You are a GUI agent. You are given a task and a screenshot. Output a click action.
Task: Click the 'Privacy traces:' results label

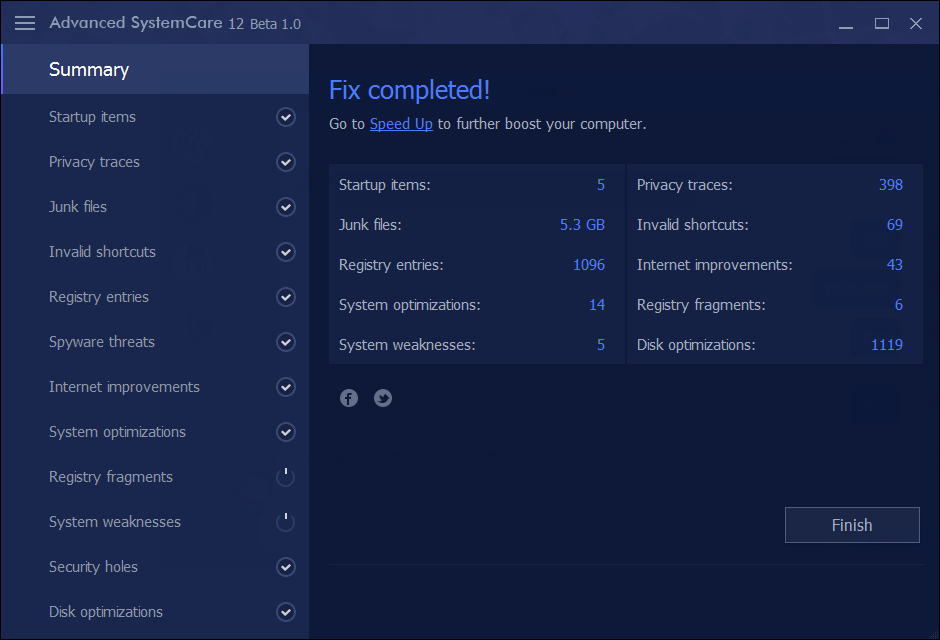pos(685,185)
